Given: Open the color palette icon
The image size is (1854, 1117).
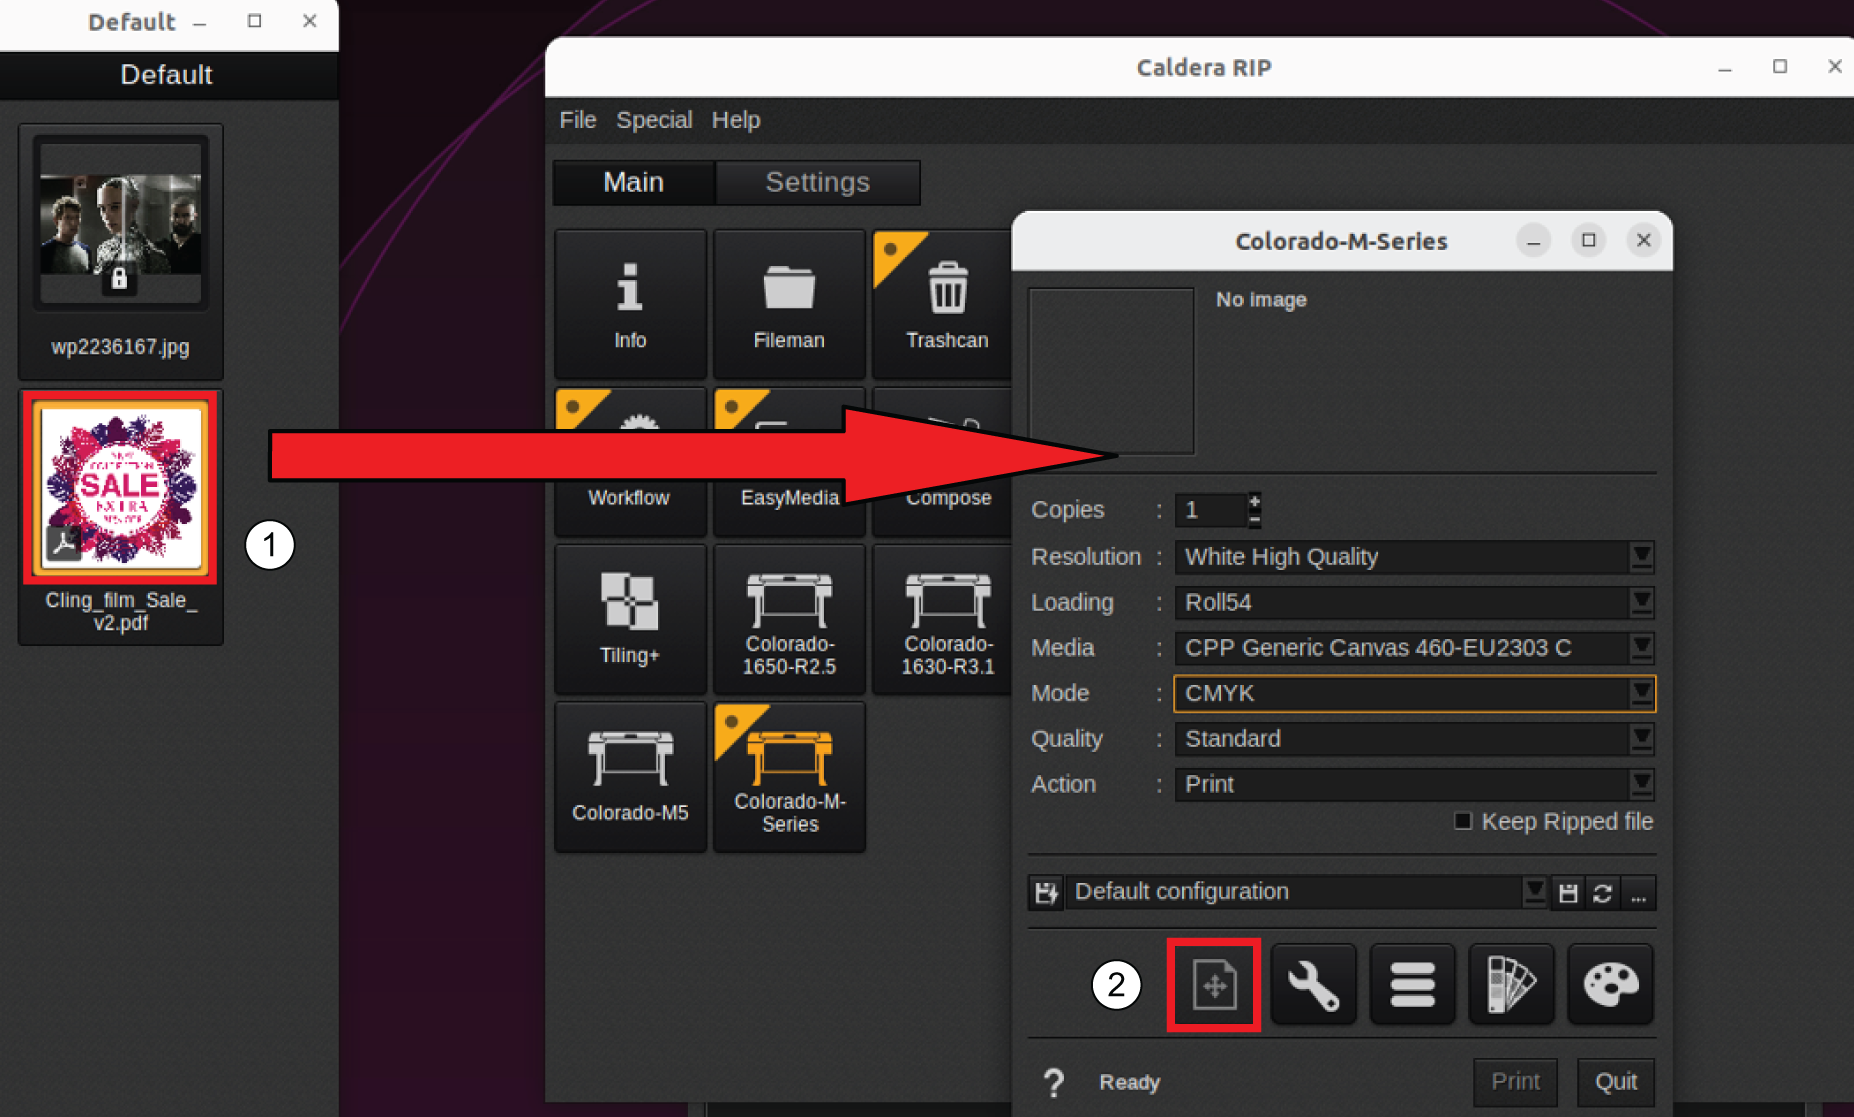Looking at the screenshot, I should [x=1610, y=985].
